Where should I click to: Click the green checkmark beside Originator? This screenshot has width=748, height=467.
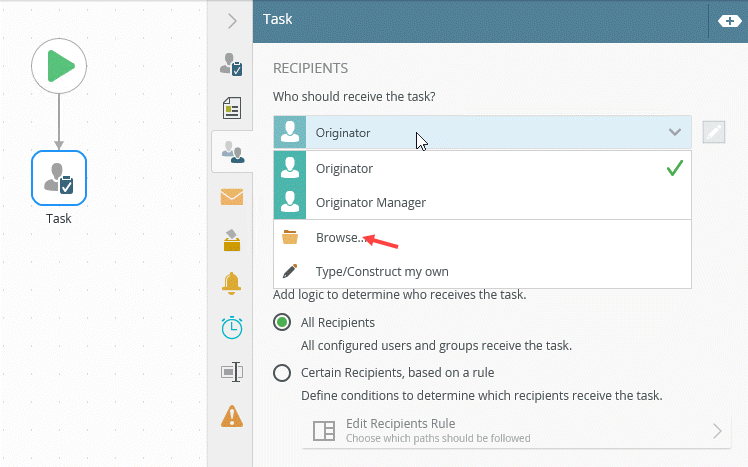675,168
